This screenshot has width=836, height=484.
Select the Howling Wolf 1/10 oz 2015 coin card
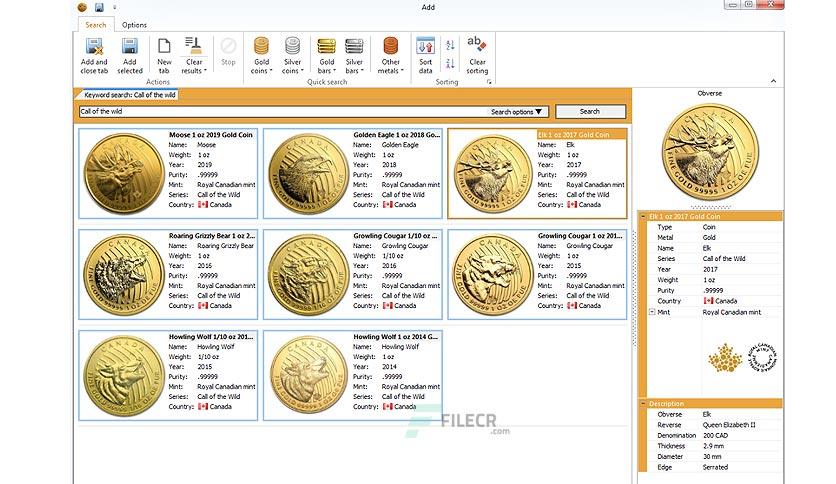click(168, 375)
